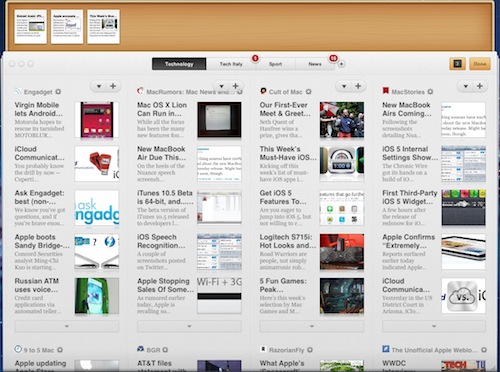The width and height of the screenshot is (500, 372).
Task: Click the iCloud vs. thumbnail under MacStories
Action: point(464,296)
